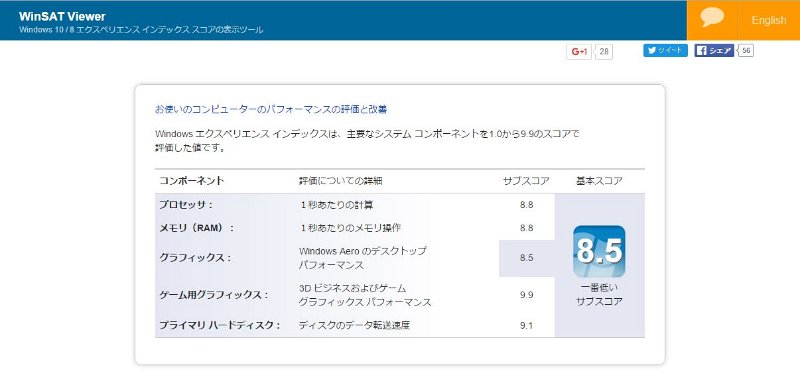Click the speech bubble feedback icon
This screenshot has height=379, width=800.
(712, 17)
